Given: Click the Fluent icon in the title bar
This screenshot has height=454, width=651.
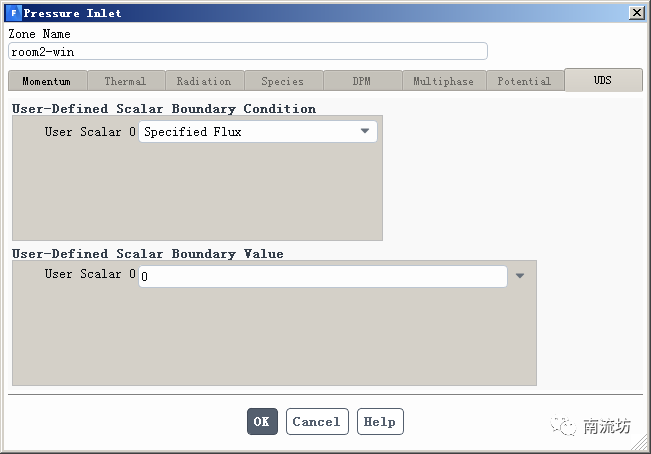Looking at the screenshot, I should click(12, 13).
